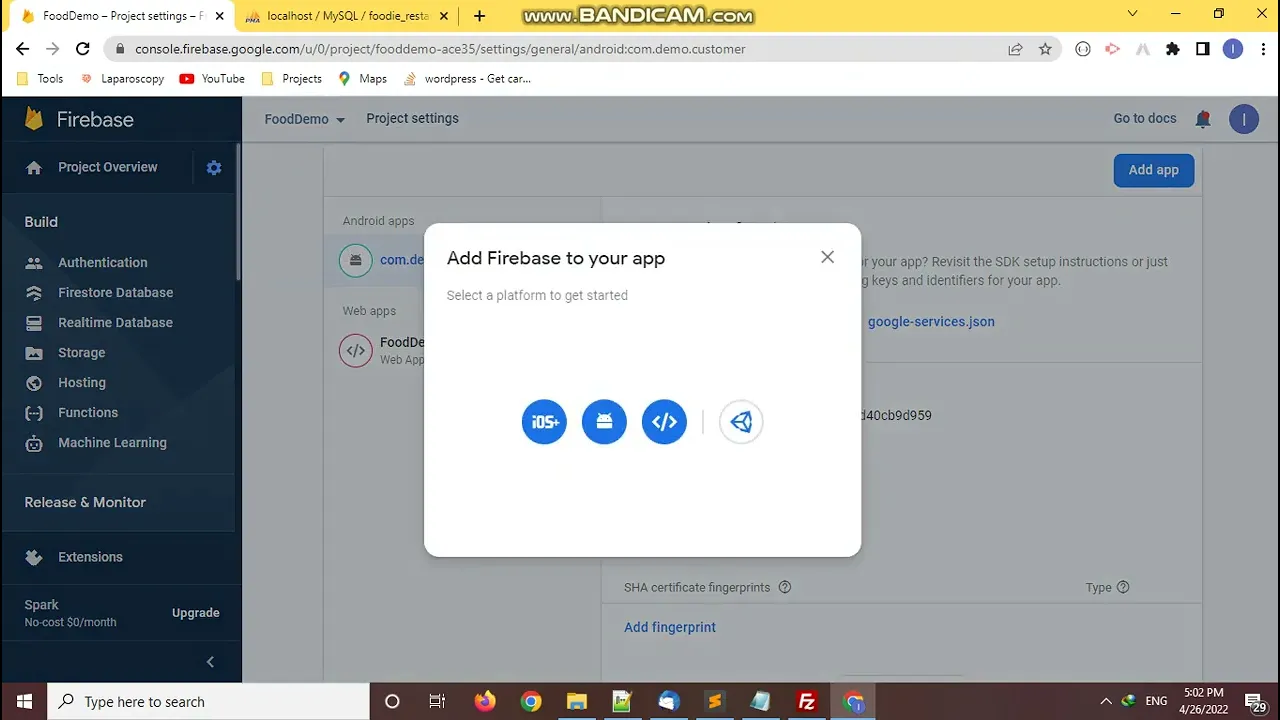This screenshot has width=1280, height=720.
Task: Click the Firebase logo
Action: click(x=79, y=119)
